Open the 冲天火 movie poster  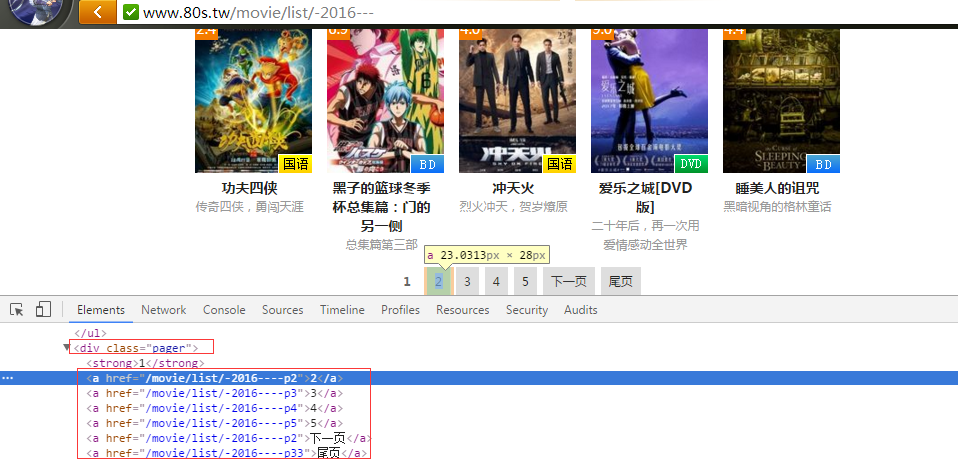pos(517,100)
